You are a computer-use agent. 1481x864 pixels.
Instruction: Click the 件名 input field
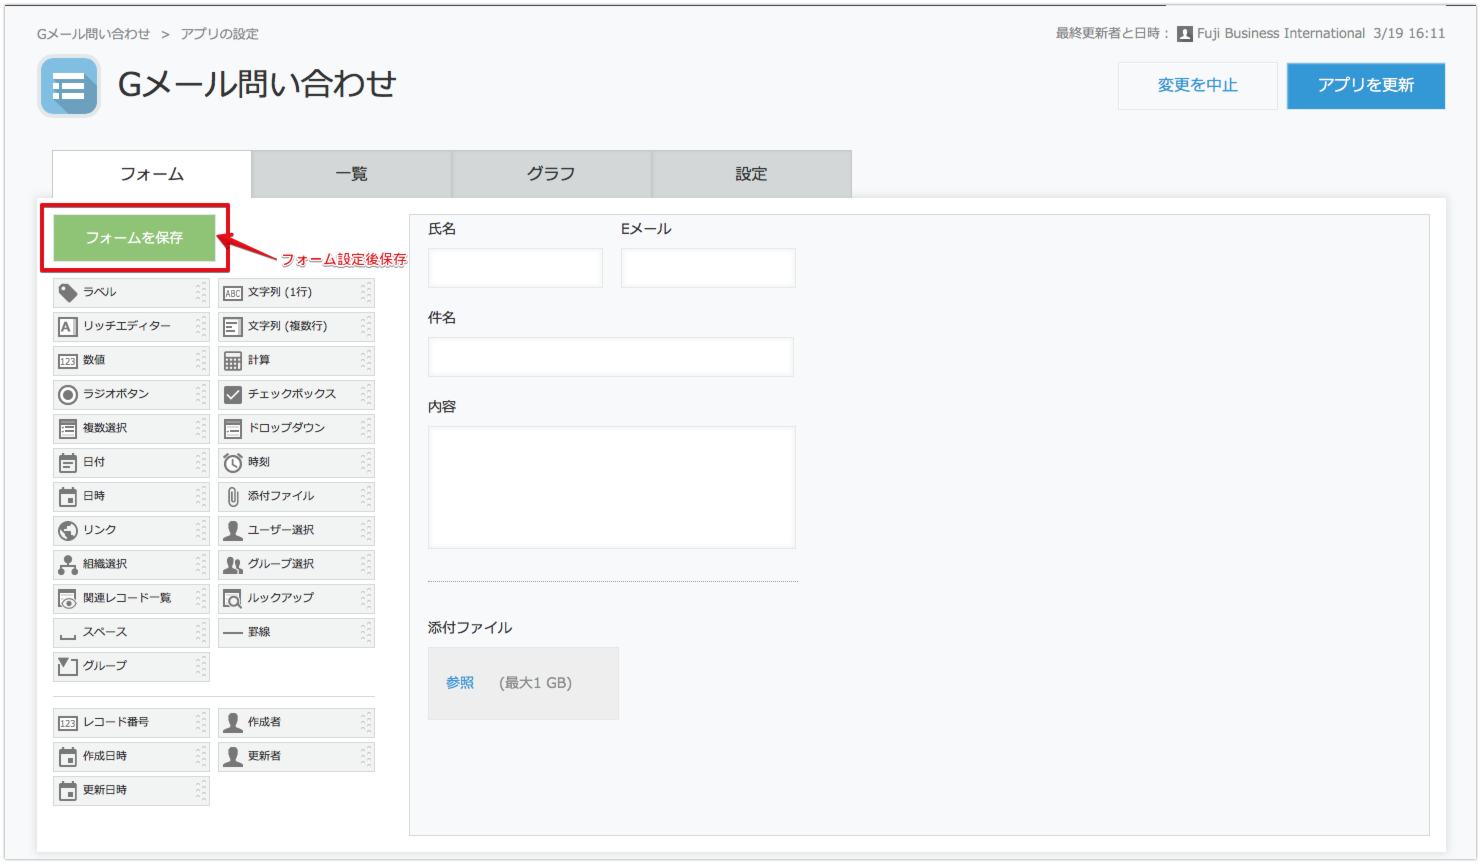[x=610, y=357]
